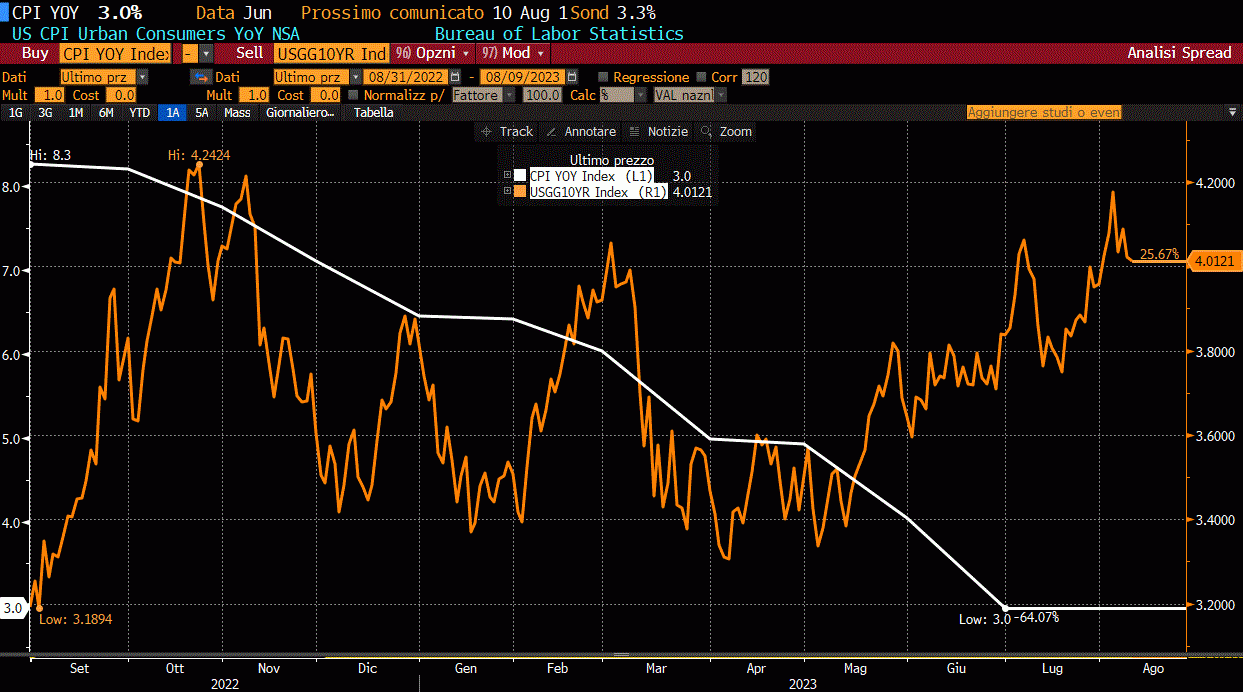Click the Aggiungere studi o eventi field
Image resolution: width=1243 pixels, height=692 pixels.
tap(1044, 113)
